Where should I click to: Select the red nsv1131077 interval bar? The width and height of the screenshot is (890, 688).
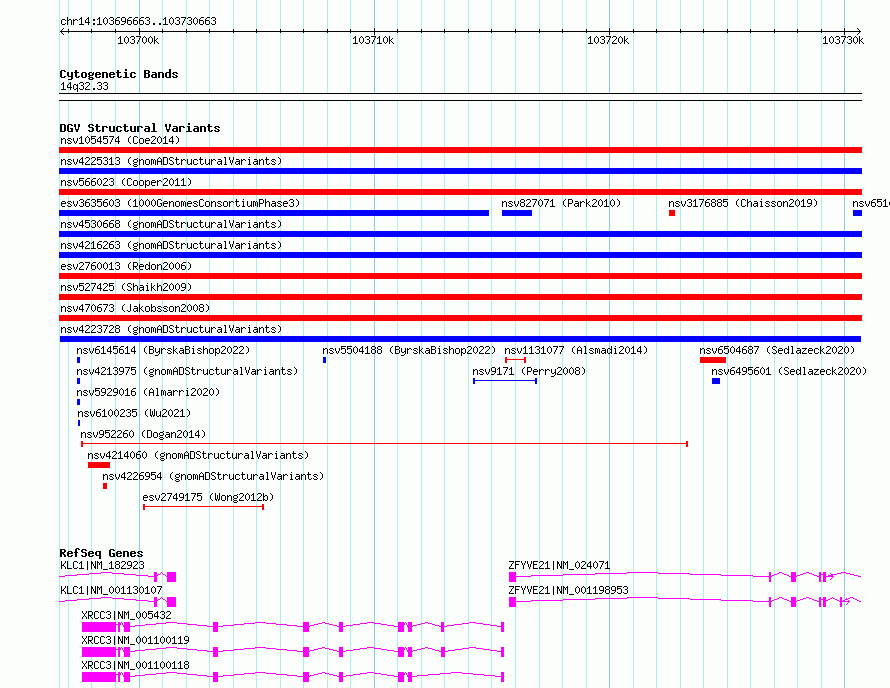515,360
